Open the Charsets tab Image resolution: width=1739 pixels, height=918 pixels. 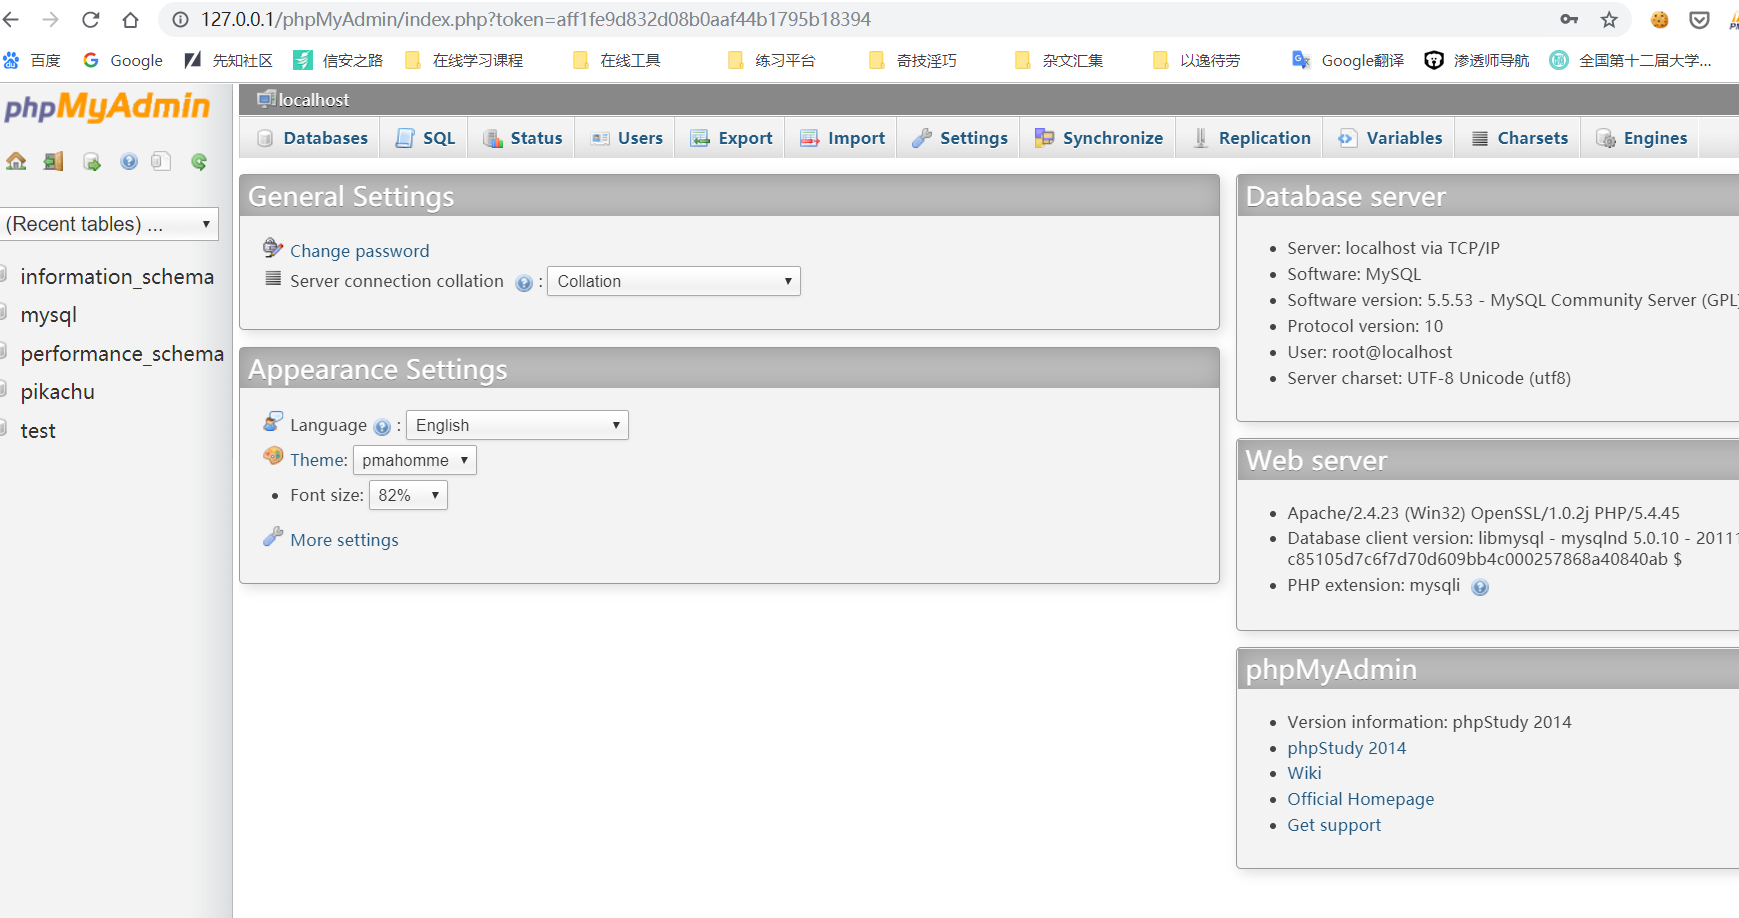pos(1519,138)
